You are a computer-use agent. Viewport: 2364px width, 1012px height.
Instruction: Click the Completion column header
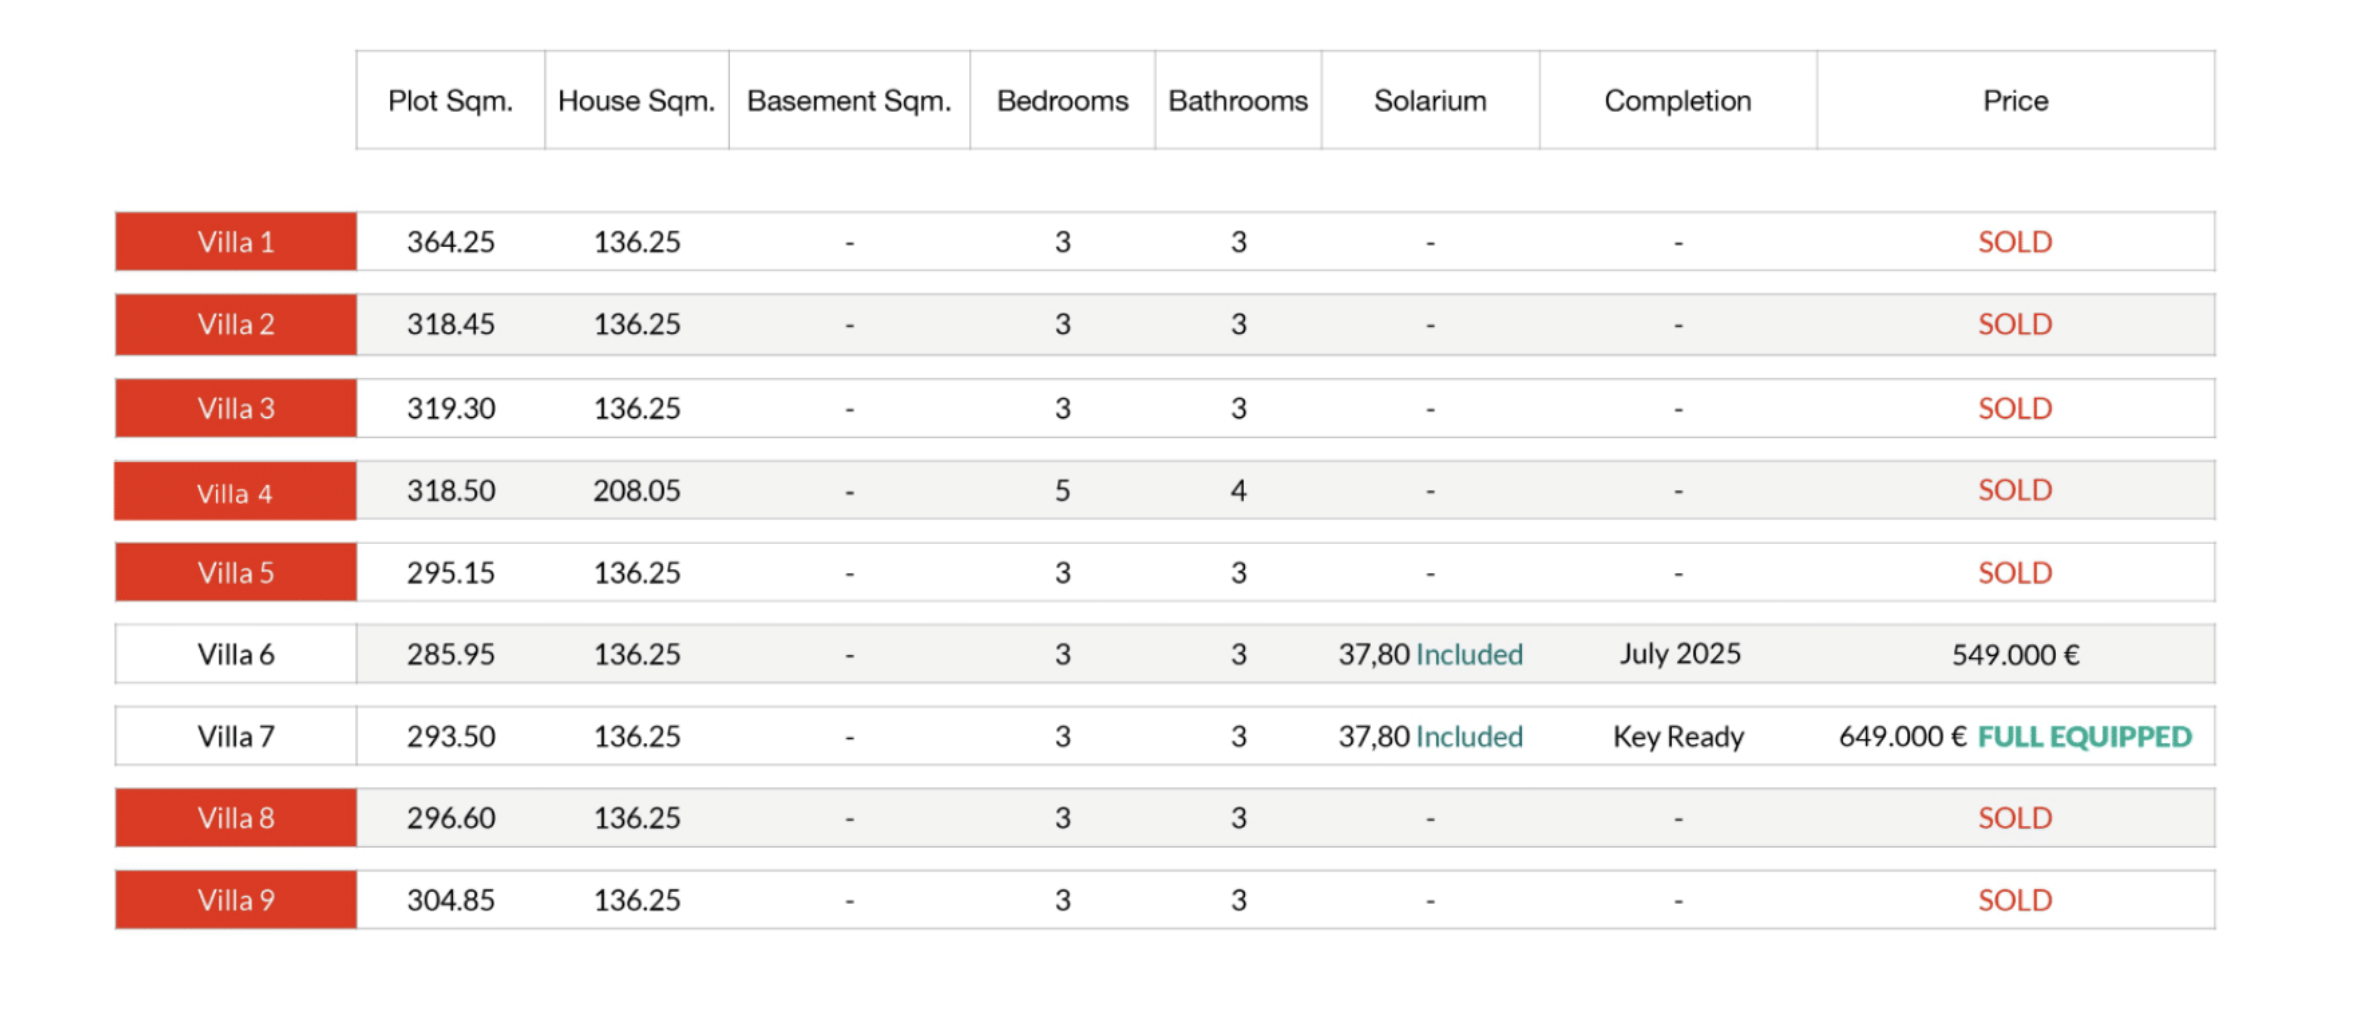pyautogui.click(x=1678, y=100)
